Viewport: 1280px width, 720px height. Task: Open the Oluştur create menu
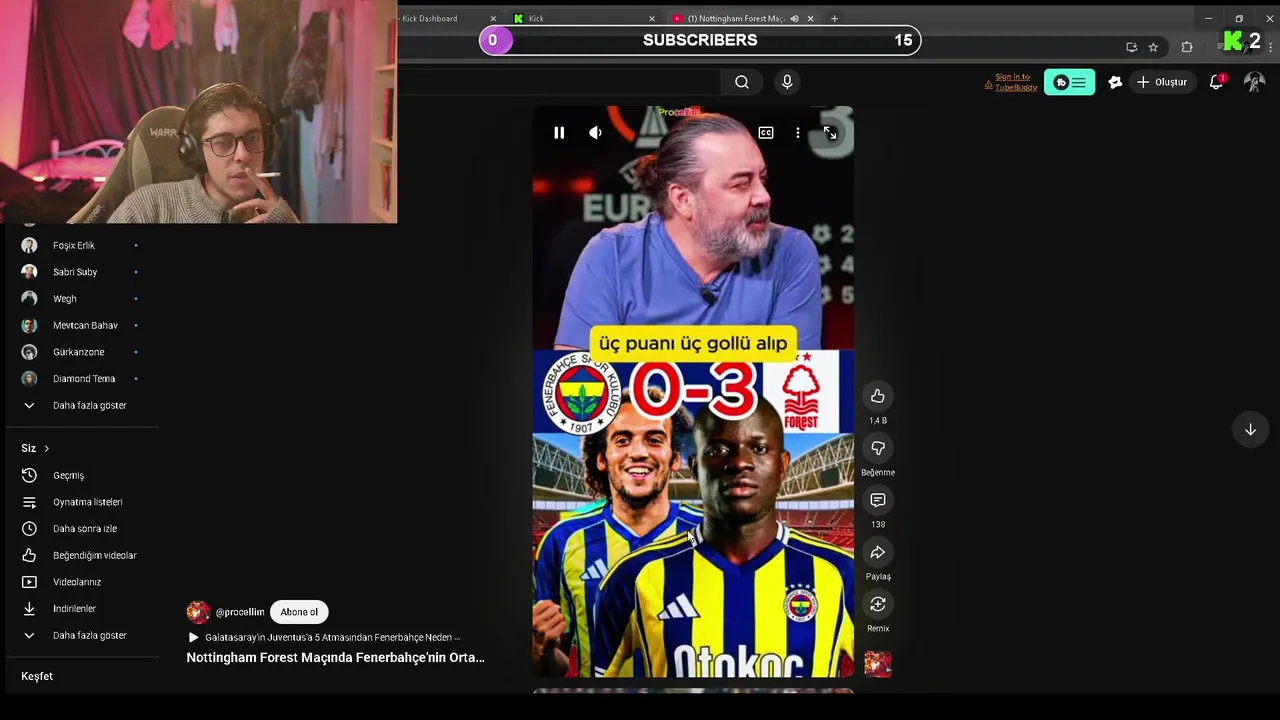pyautogui.click(x=1162, y=82)
